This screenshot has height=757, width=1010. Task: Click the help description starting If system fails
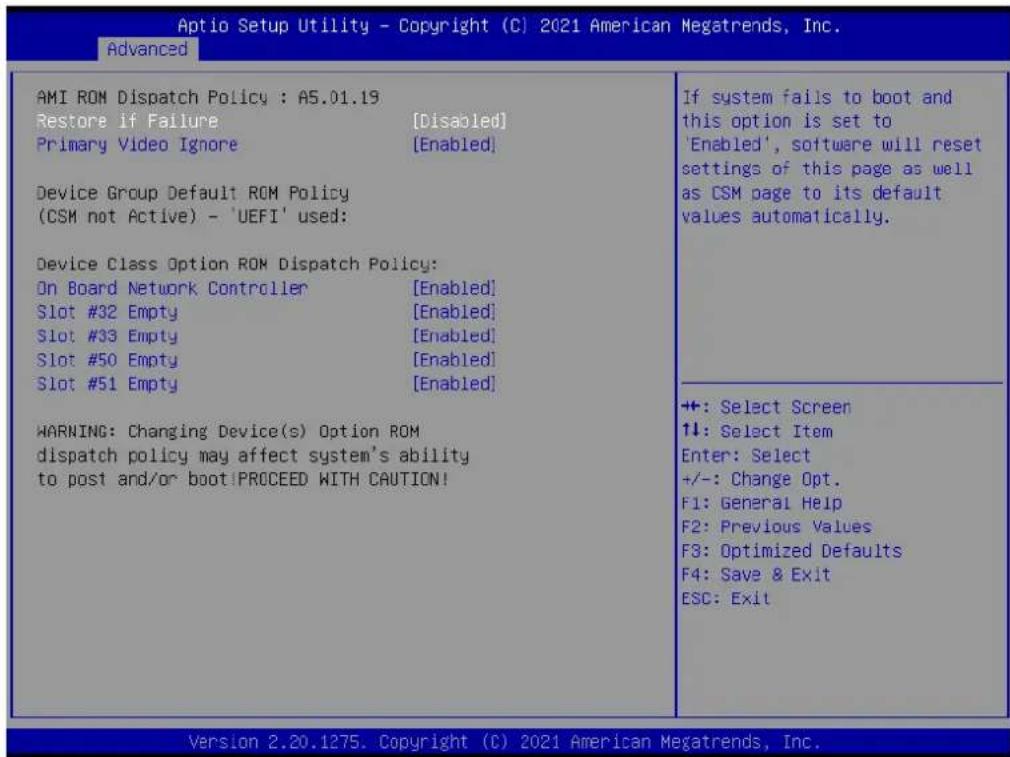click(832, 157)
